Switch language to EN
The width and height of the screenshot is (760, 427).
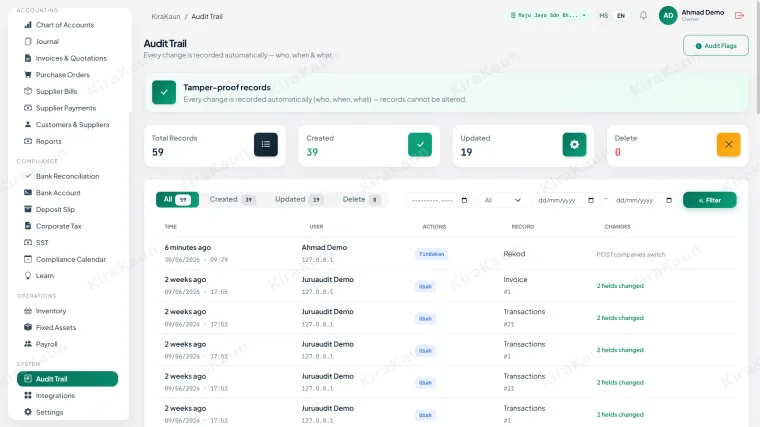tap(621, 16)
